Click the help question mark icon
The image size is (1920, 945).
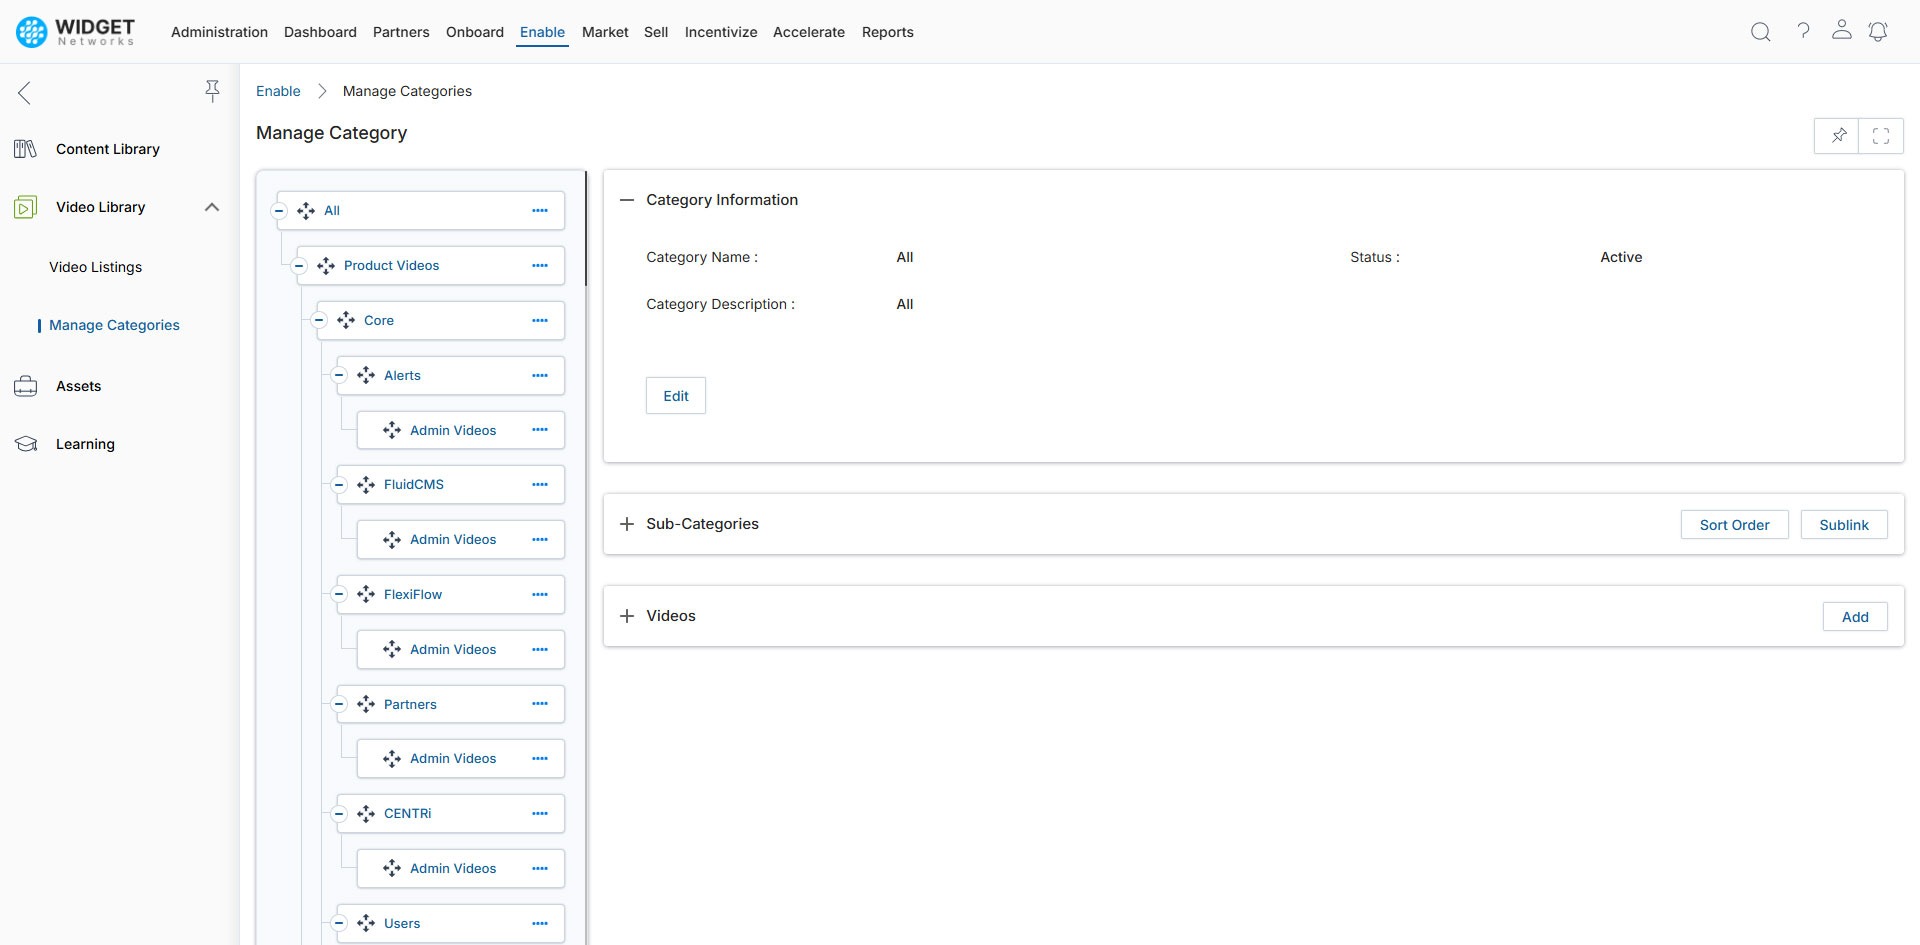(1804, 31)
